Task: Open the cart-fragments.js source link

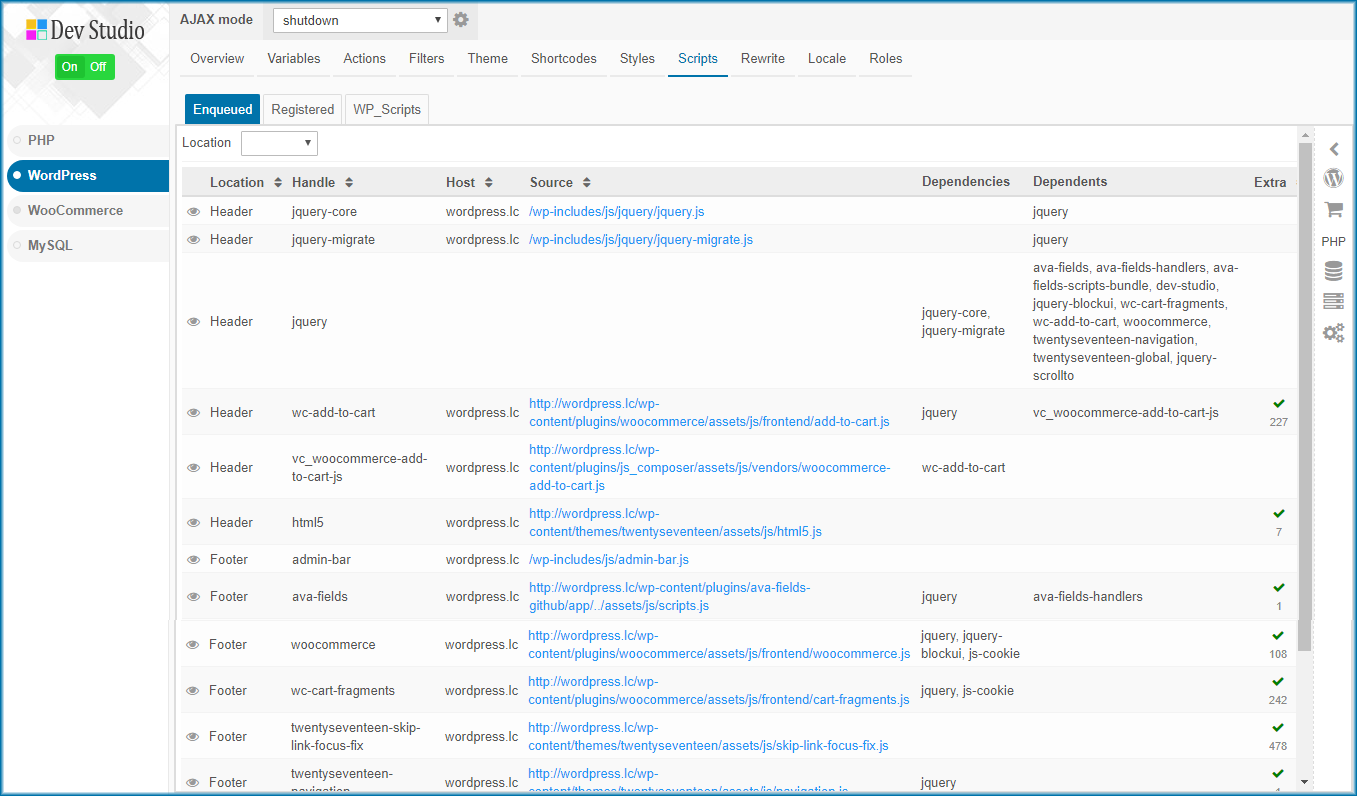Action: (719, 691)
